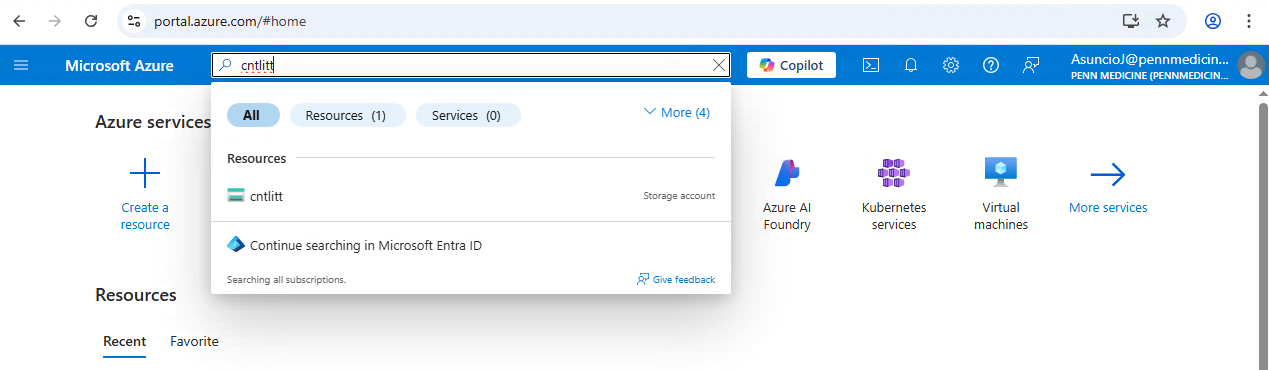Screen dimensions: 1269x370
Task: Click the More services arrow
Action: click(1108, 175)
